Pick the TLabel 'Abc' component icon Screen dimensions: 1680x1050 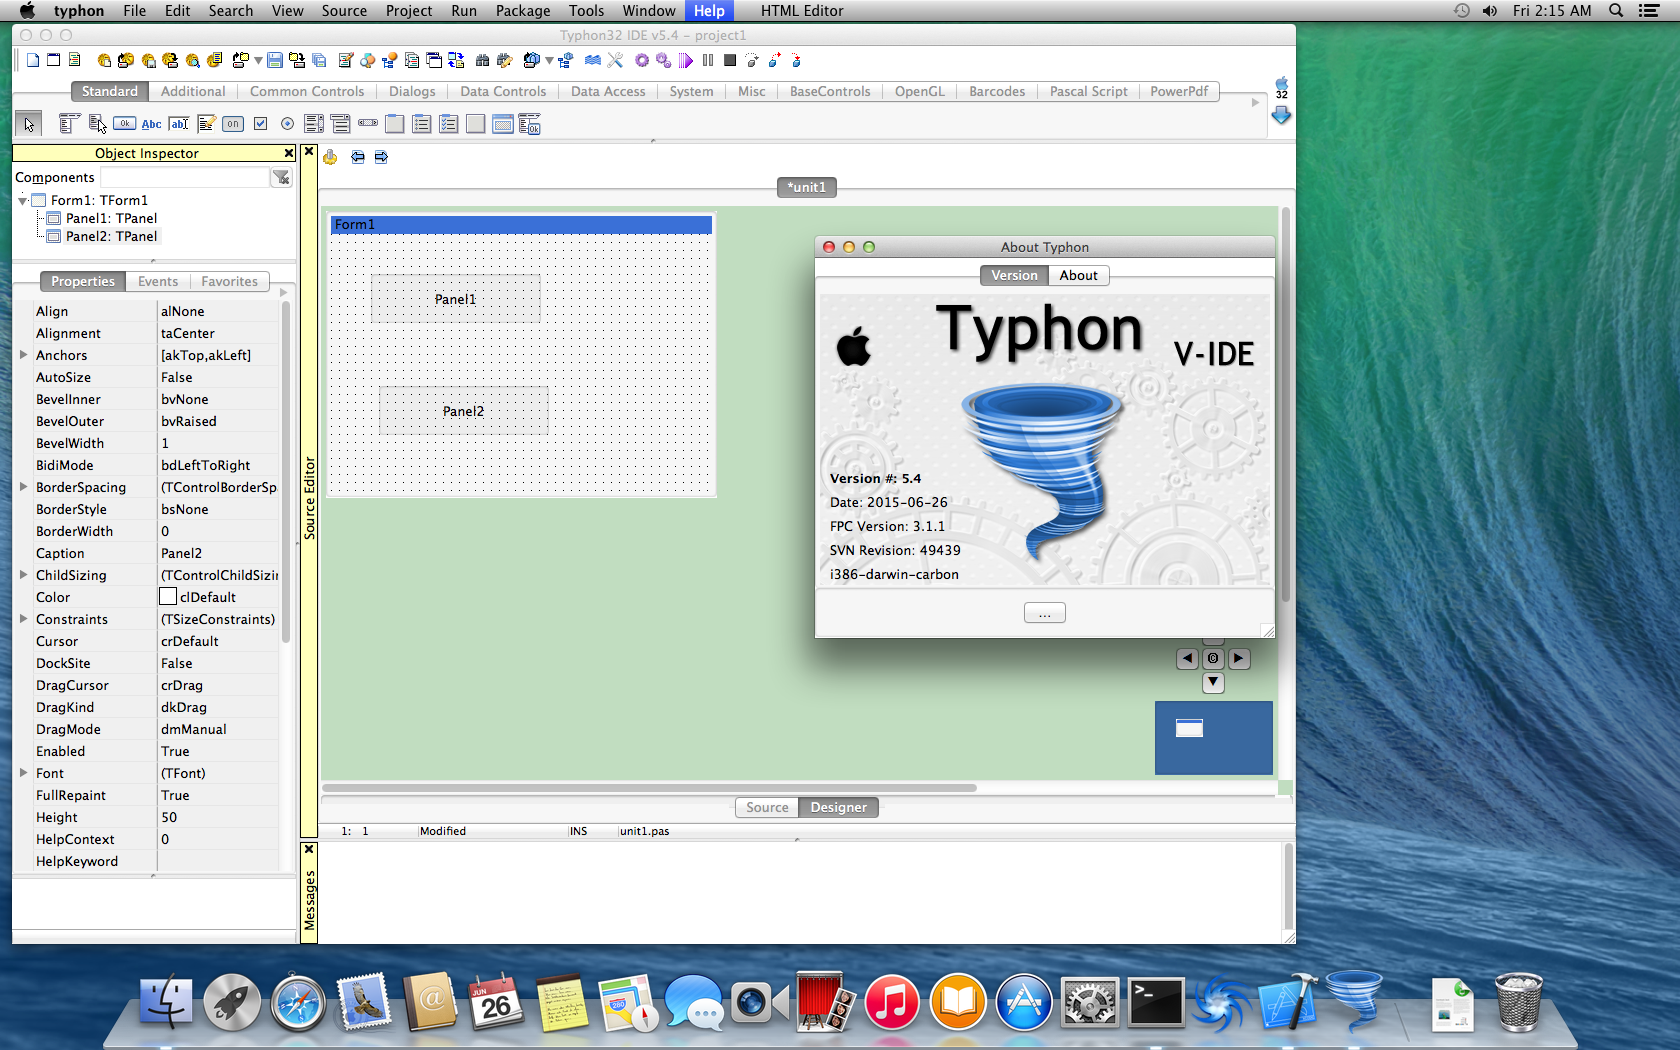click(151, 124)
